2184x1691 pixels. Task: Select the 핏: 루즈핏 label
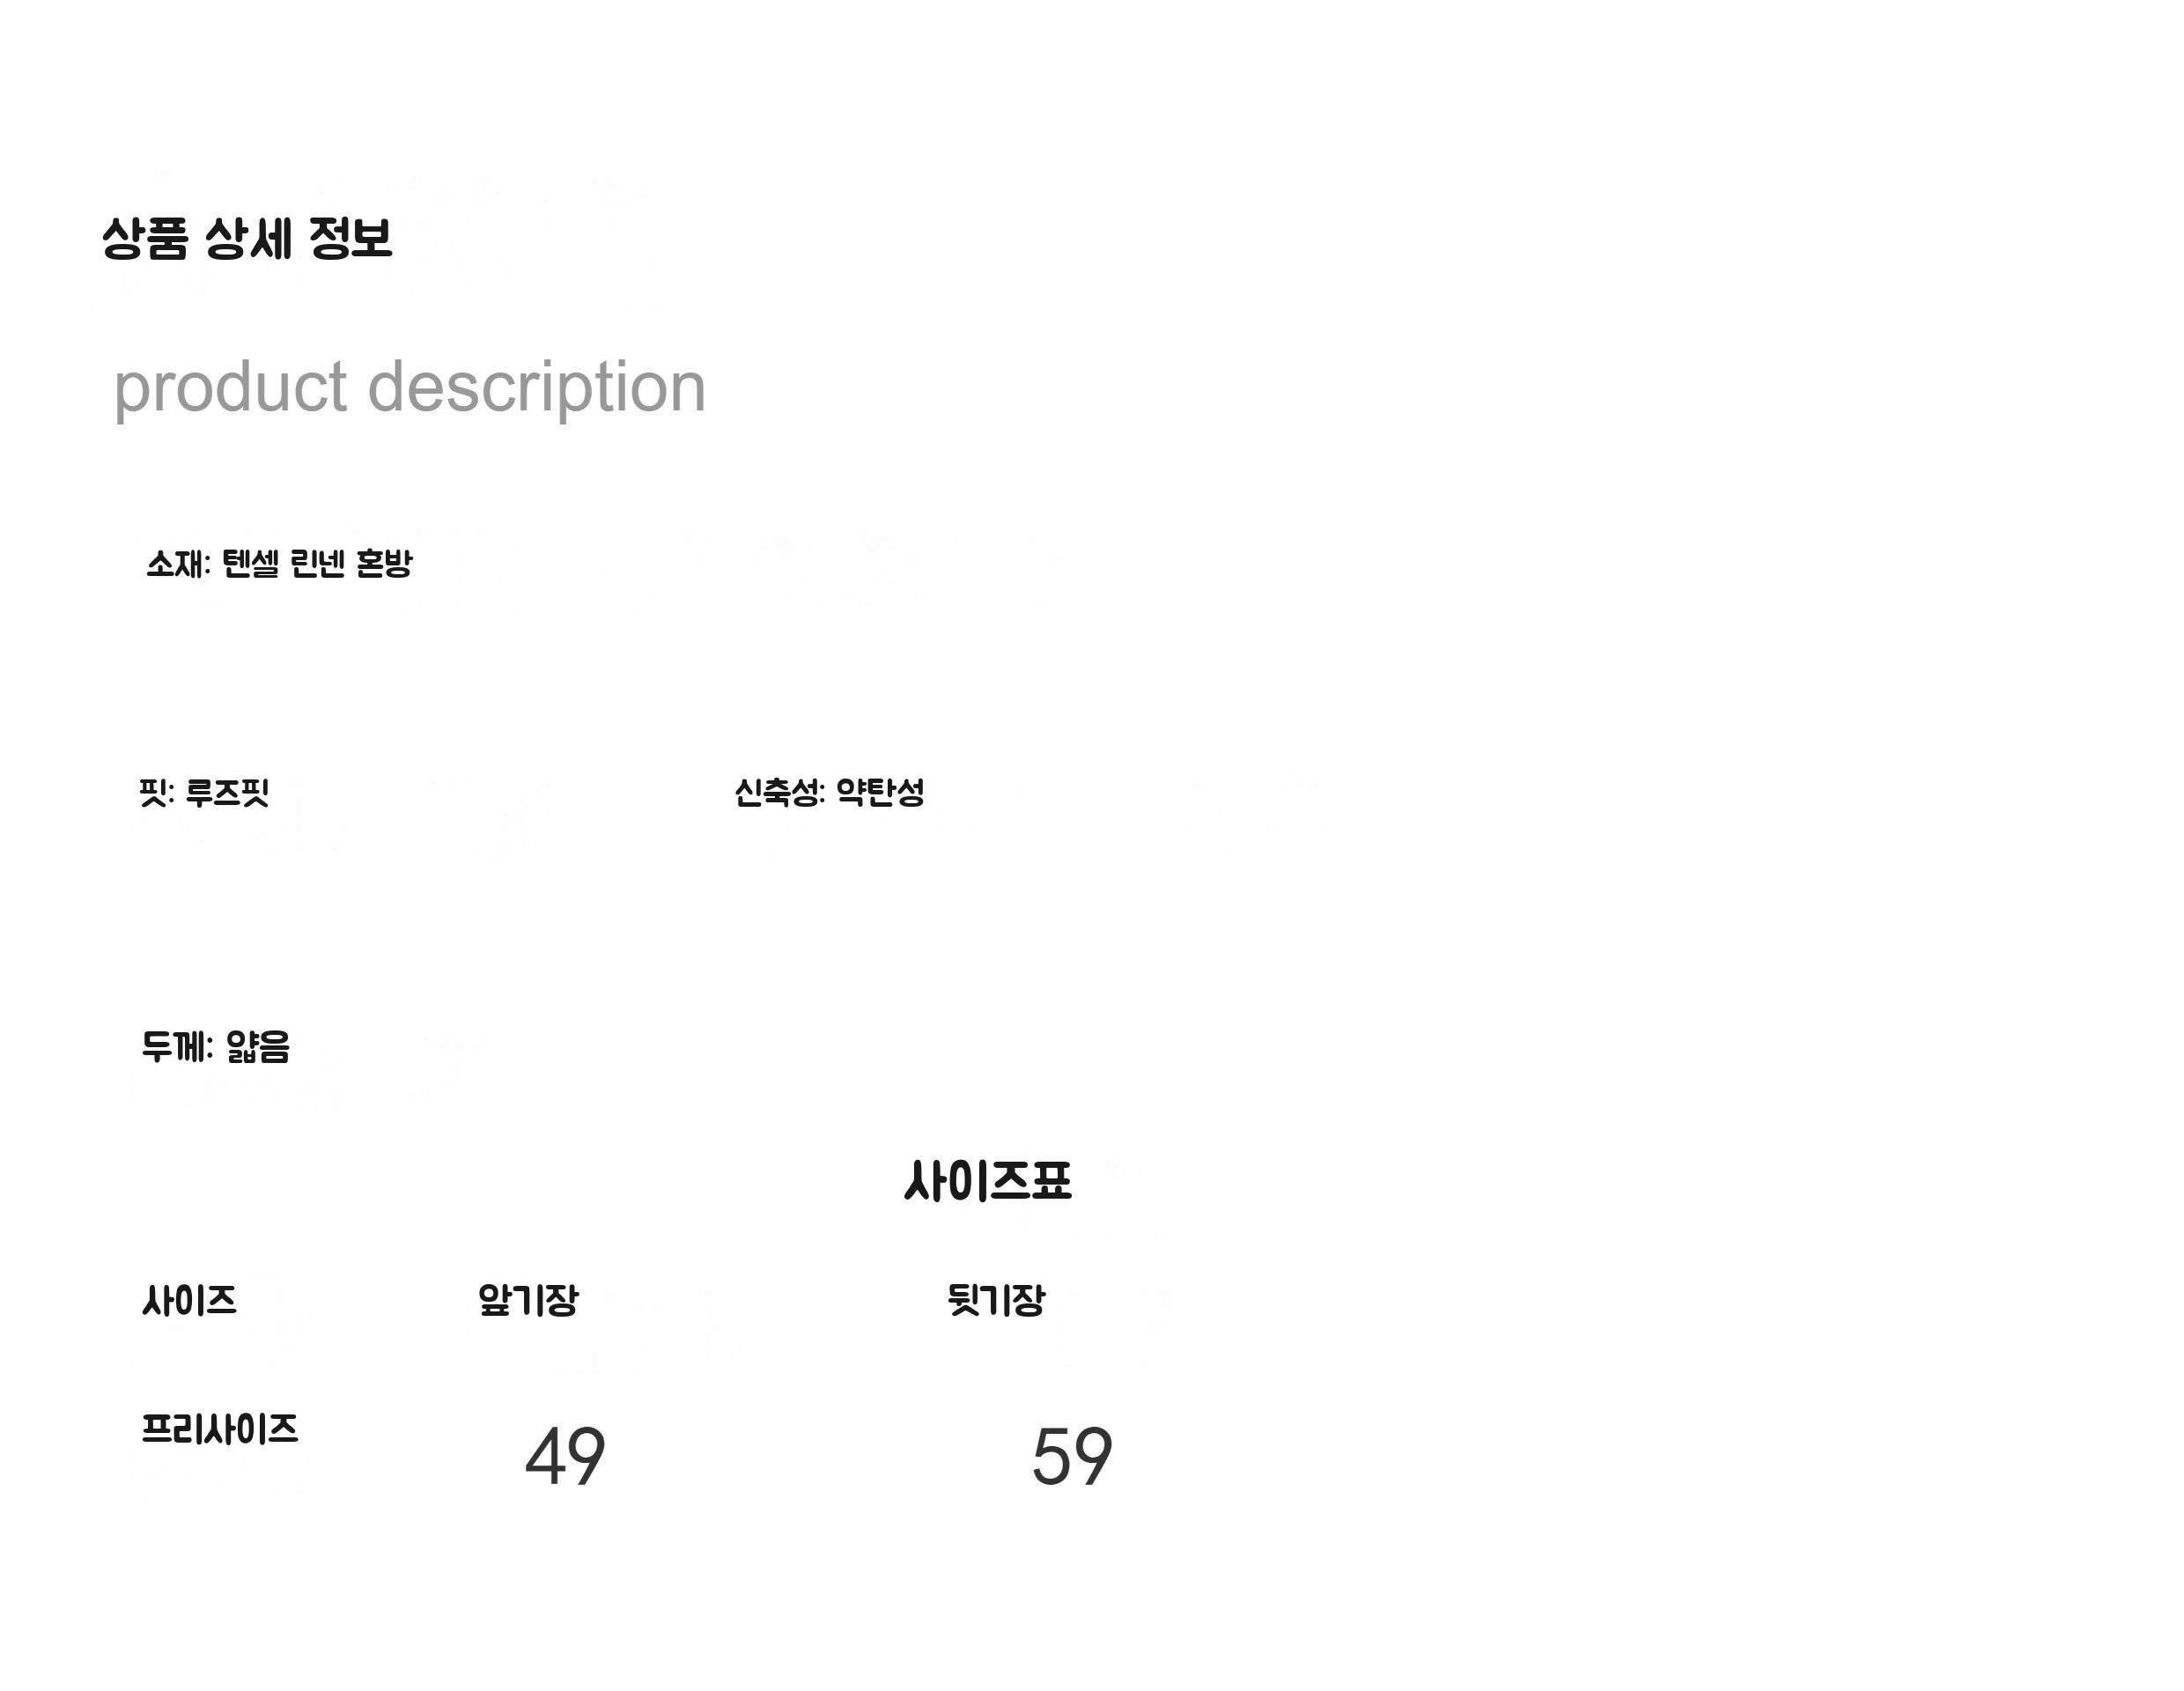[204, 793]
